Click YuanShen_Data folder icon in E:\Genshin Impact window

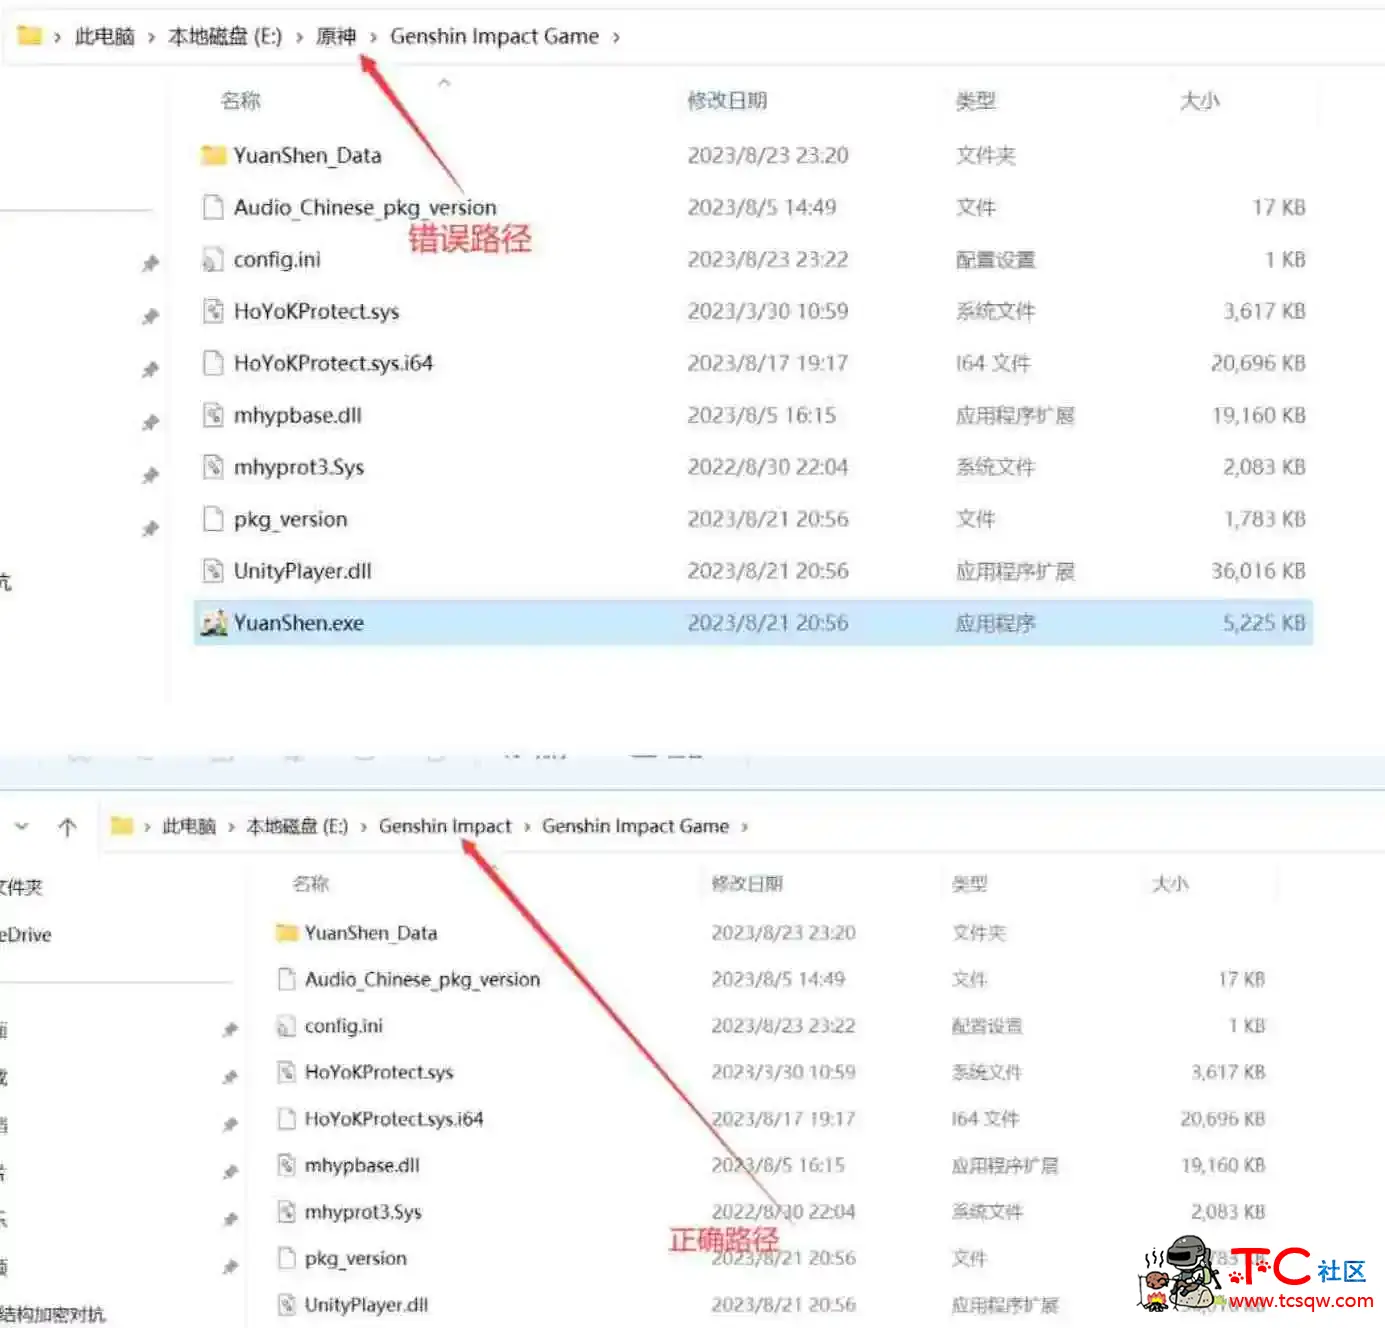287,933
